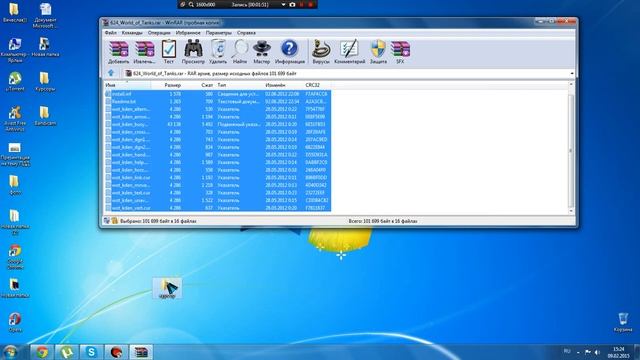Click the WinRAR icon on the taskbar
The height and width of the screenshot is (360, 640).
click(141, 352)
